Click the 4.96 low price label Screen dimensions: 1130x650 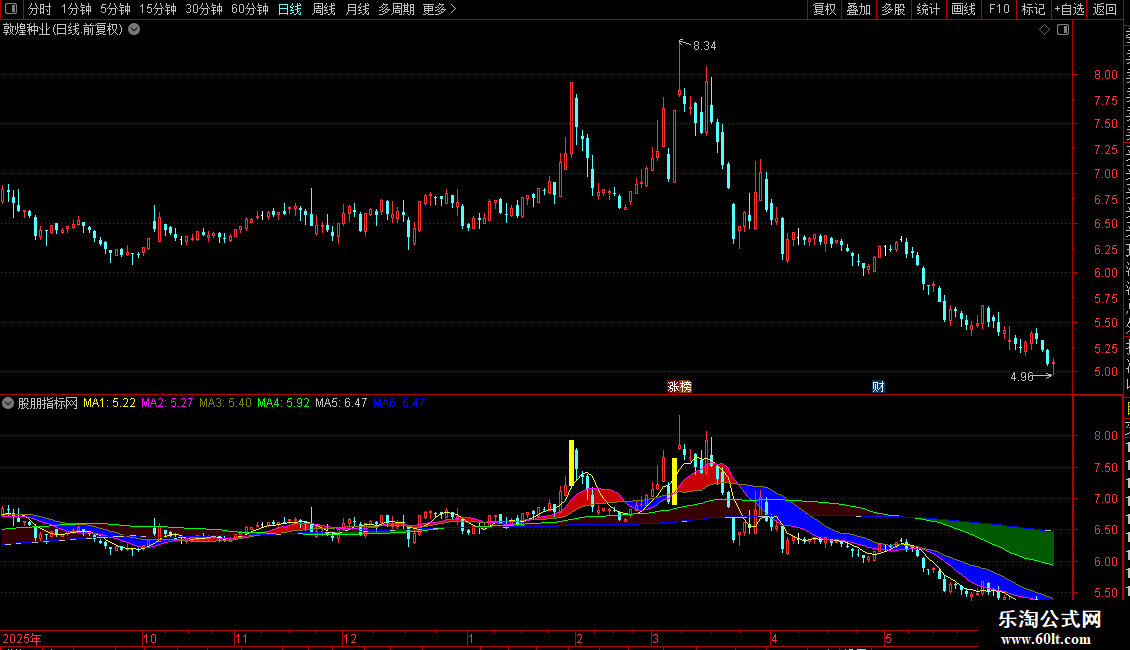pos(1022,377)
